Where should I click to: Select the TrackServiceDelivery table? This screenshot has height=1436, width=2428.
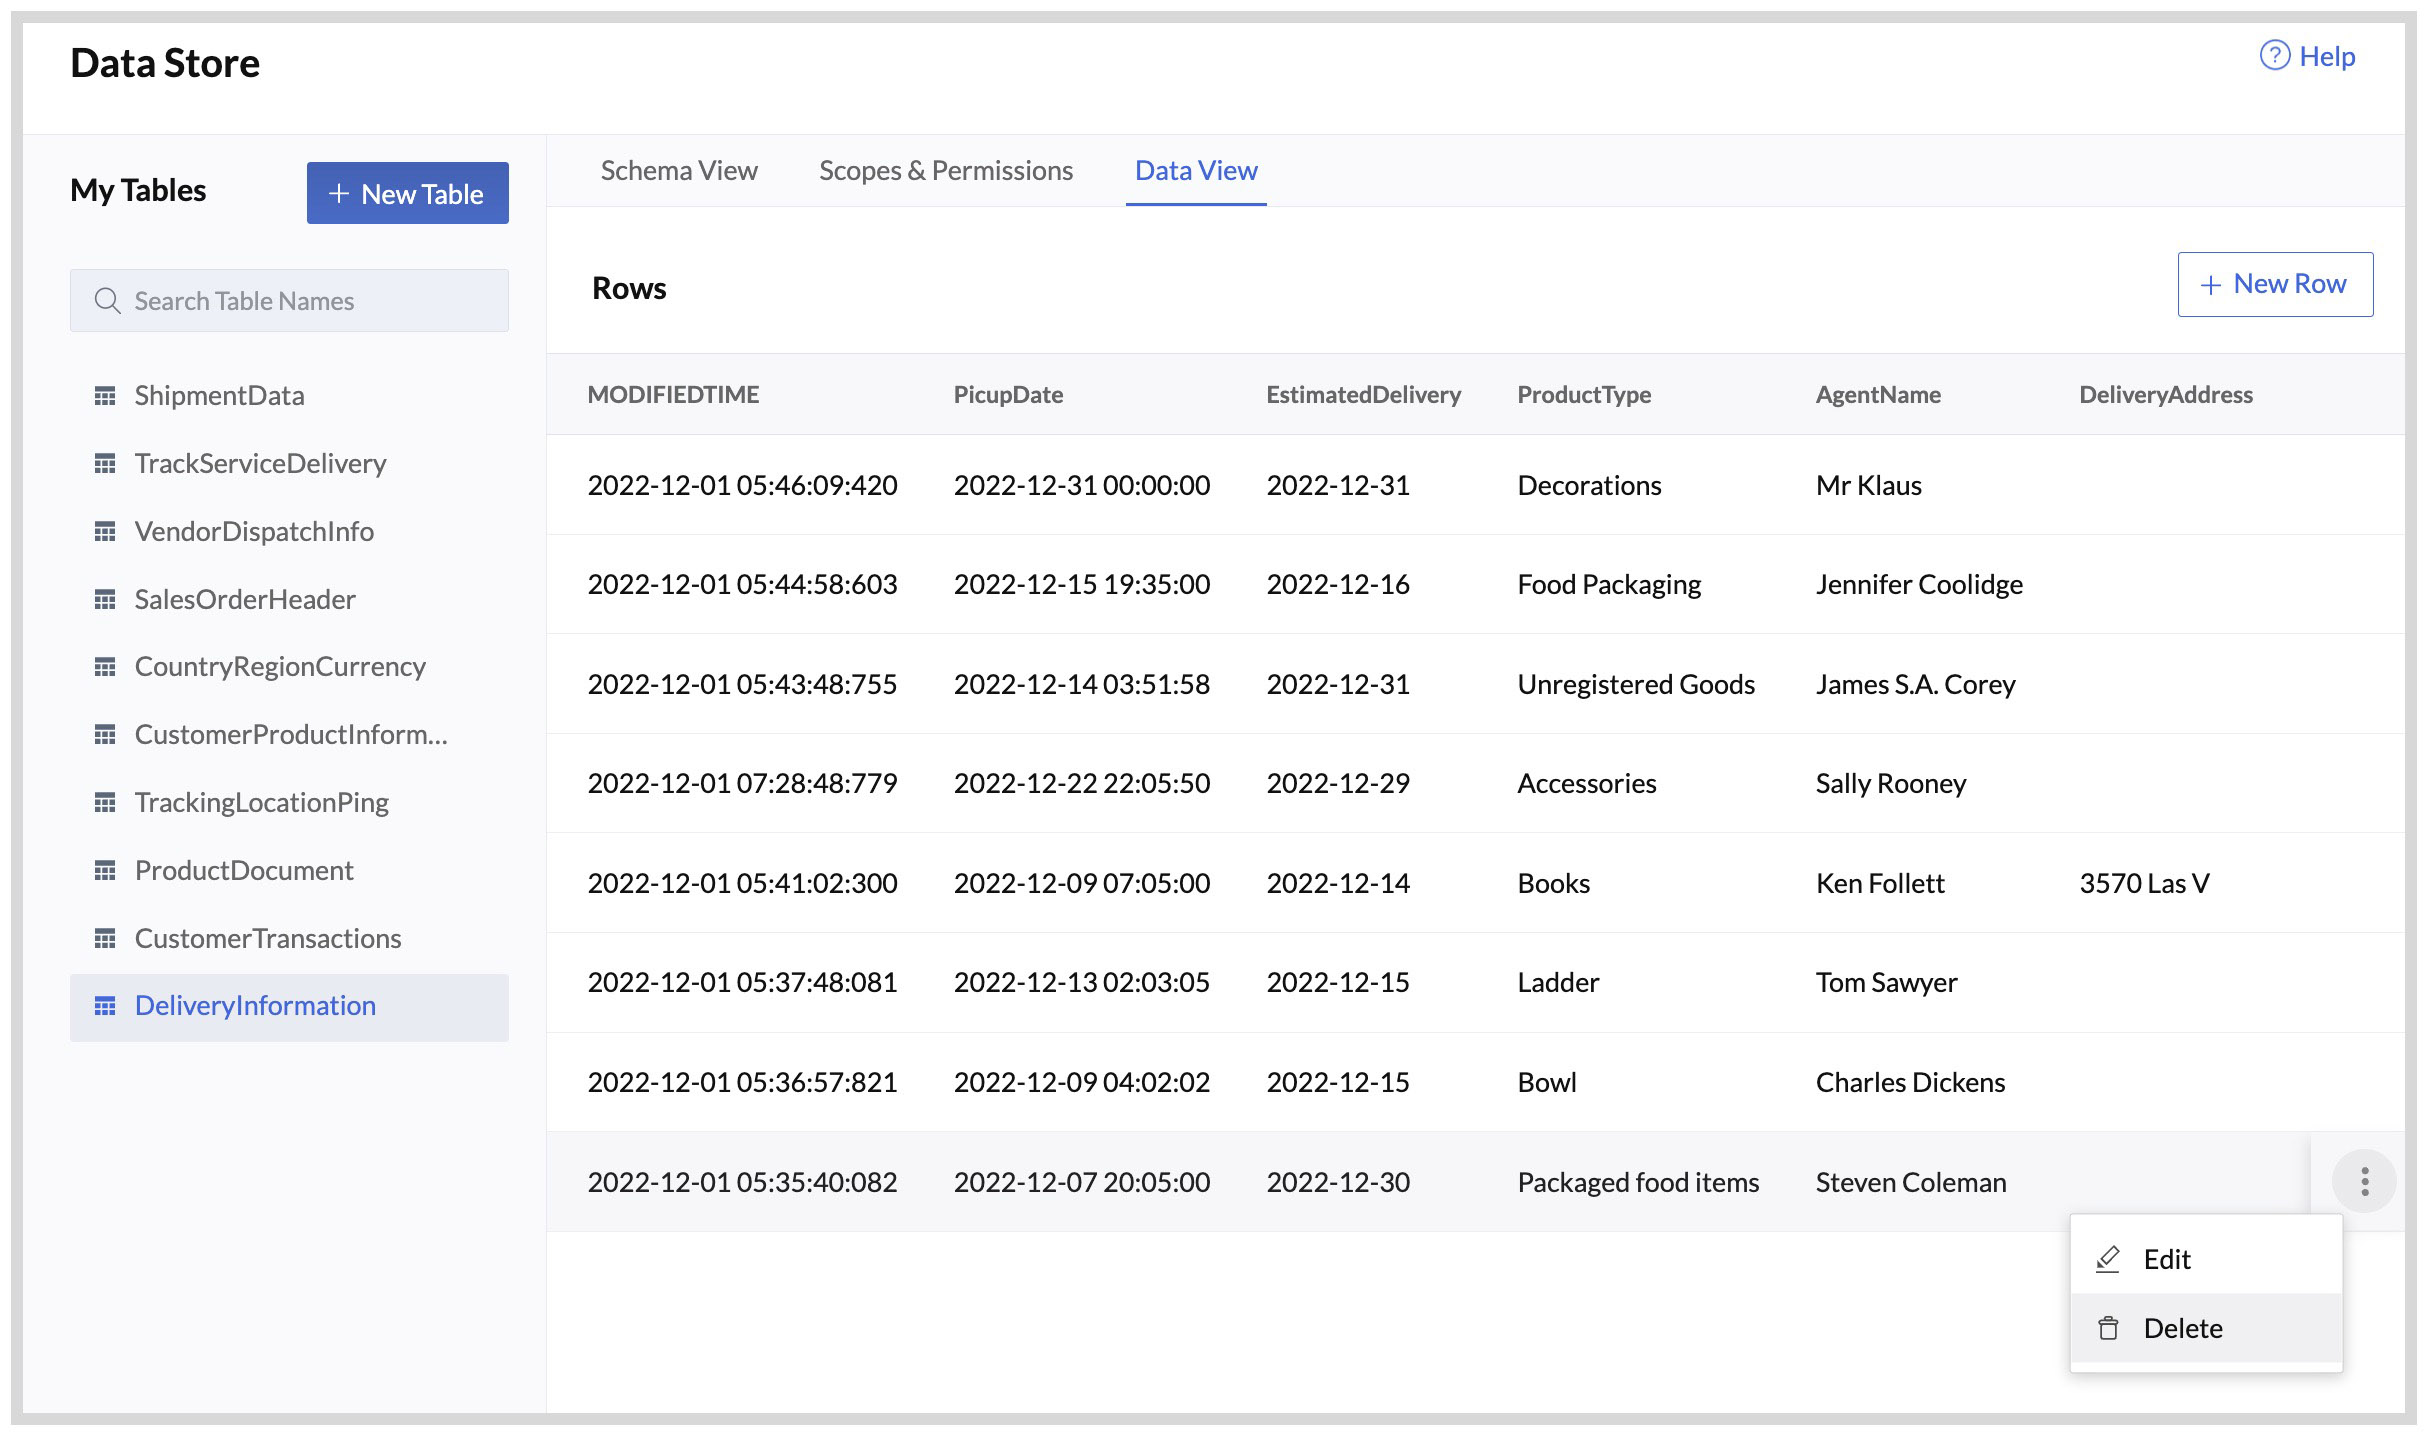261,463
